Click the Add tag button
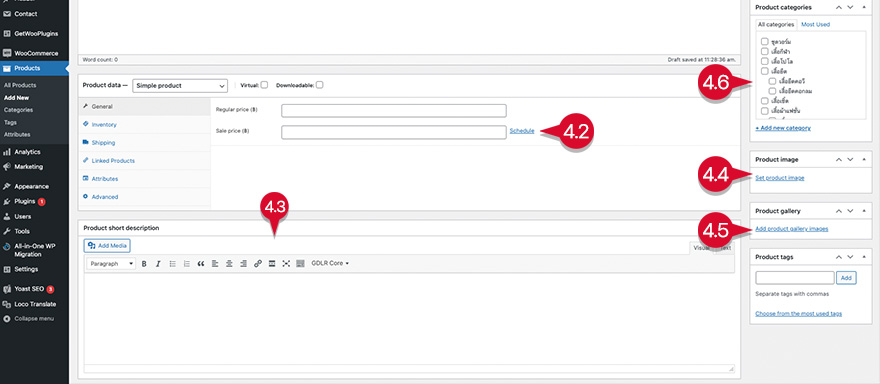 pyautogui.click(x=846, y=277)
